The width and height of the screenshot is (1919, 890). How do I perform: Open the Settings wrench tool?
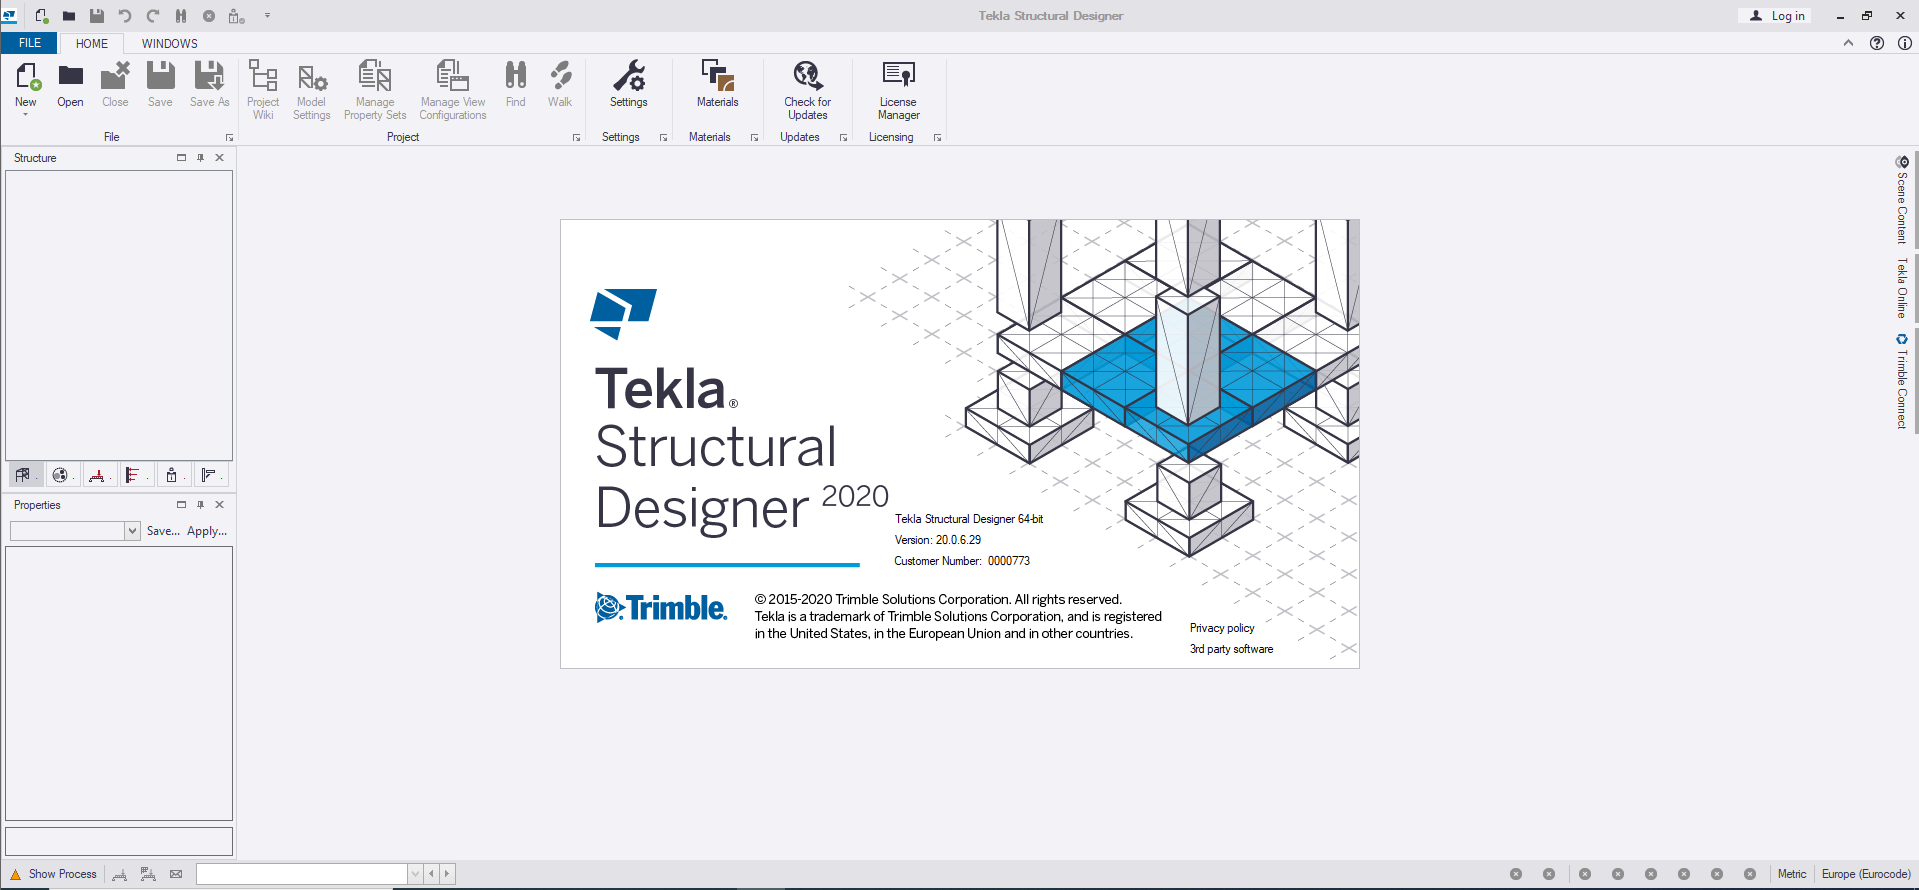[629, 84]
